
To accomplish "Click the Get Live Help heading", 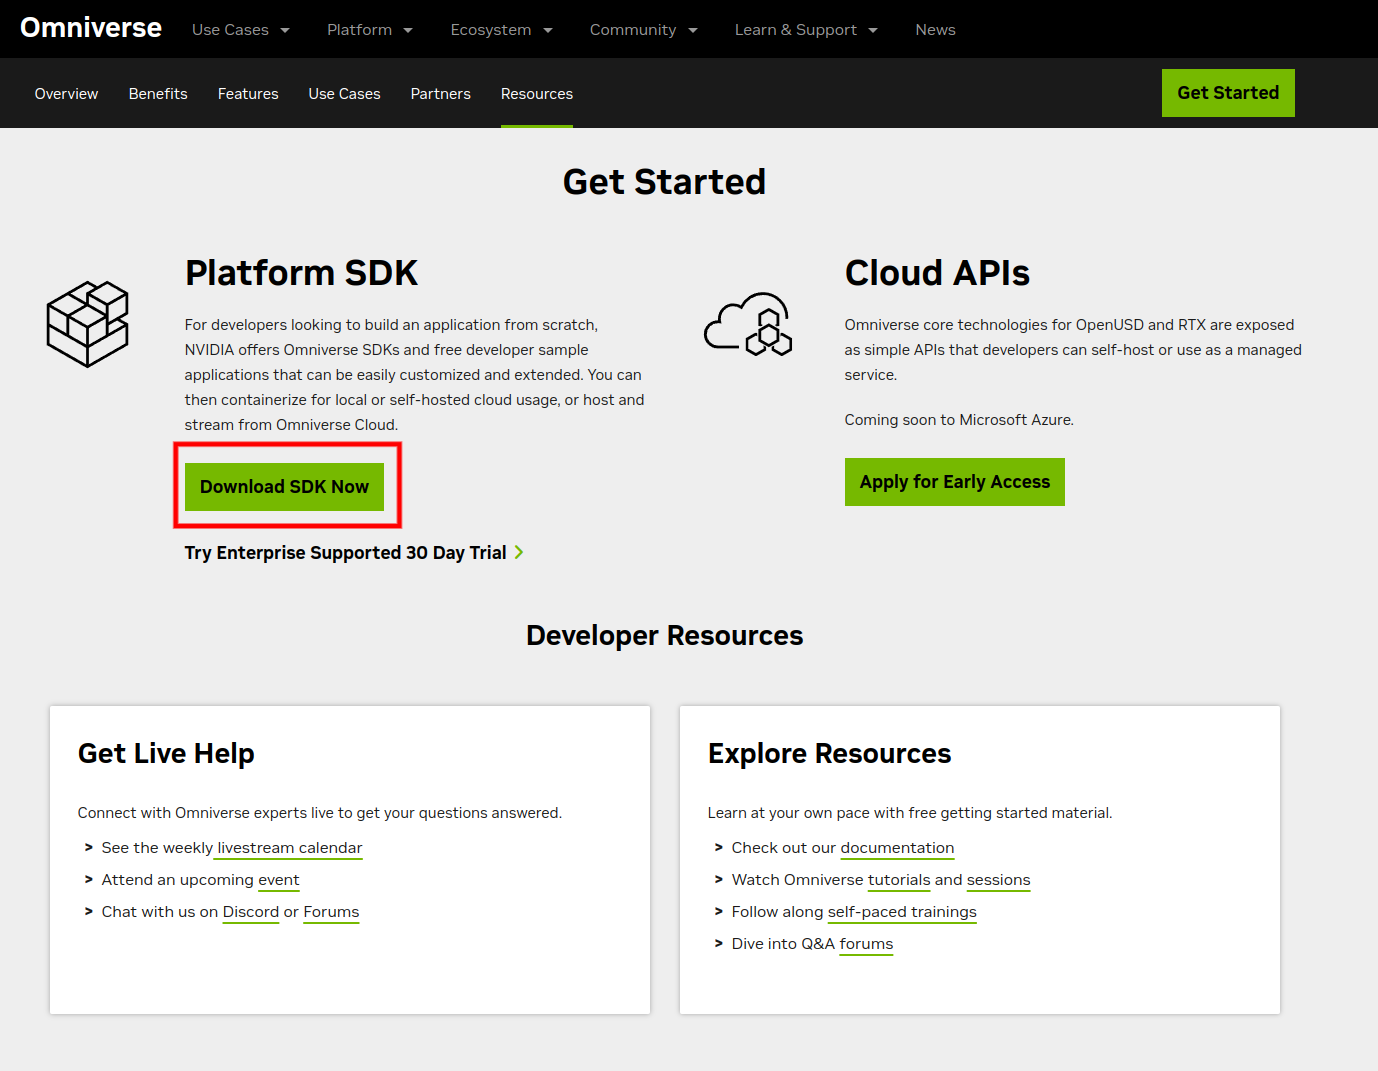I will coord(166,753).
